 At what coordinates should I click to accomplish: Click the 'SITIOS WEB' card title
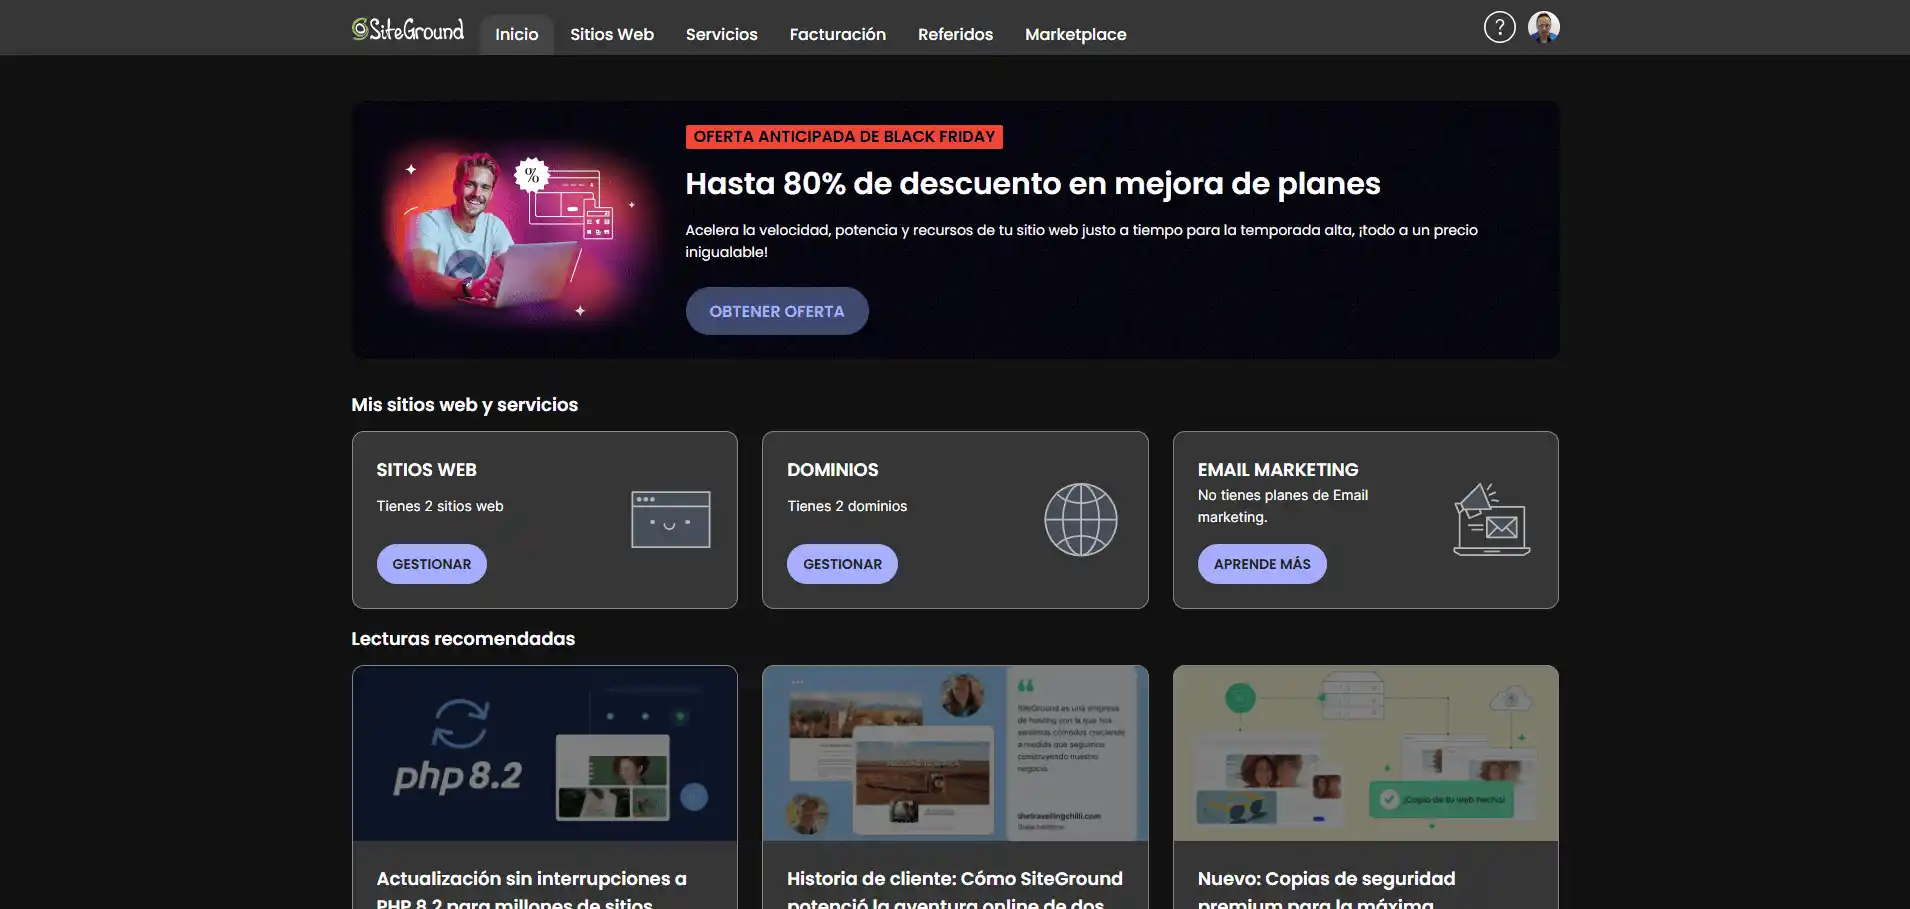point(426,469)
